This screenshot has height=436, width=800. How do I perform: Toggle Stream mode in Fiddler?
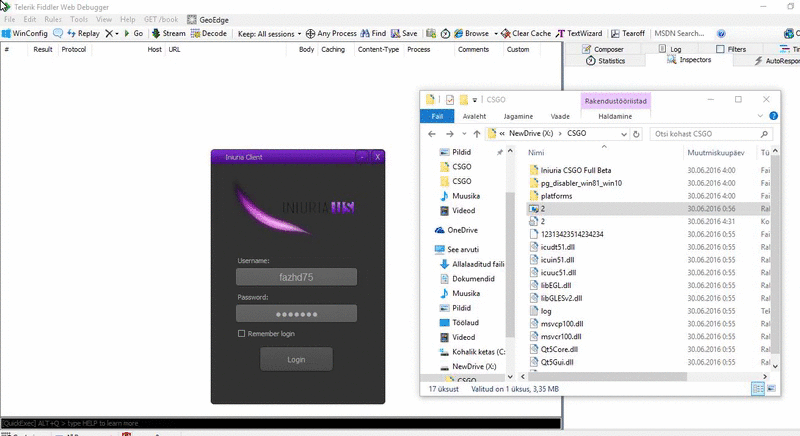click(x=169, y=33)
